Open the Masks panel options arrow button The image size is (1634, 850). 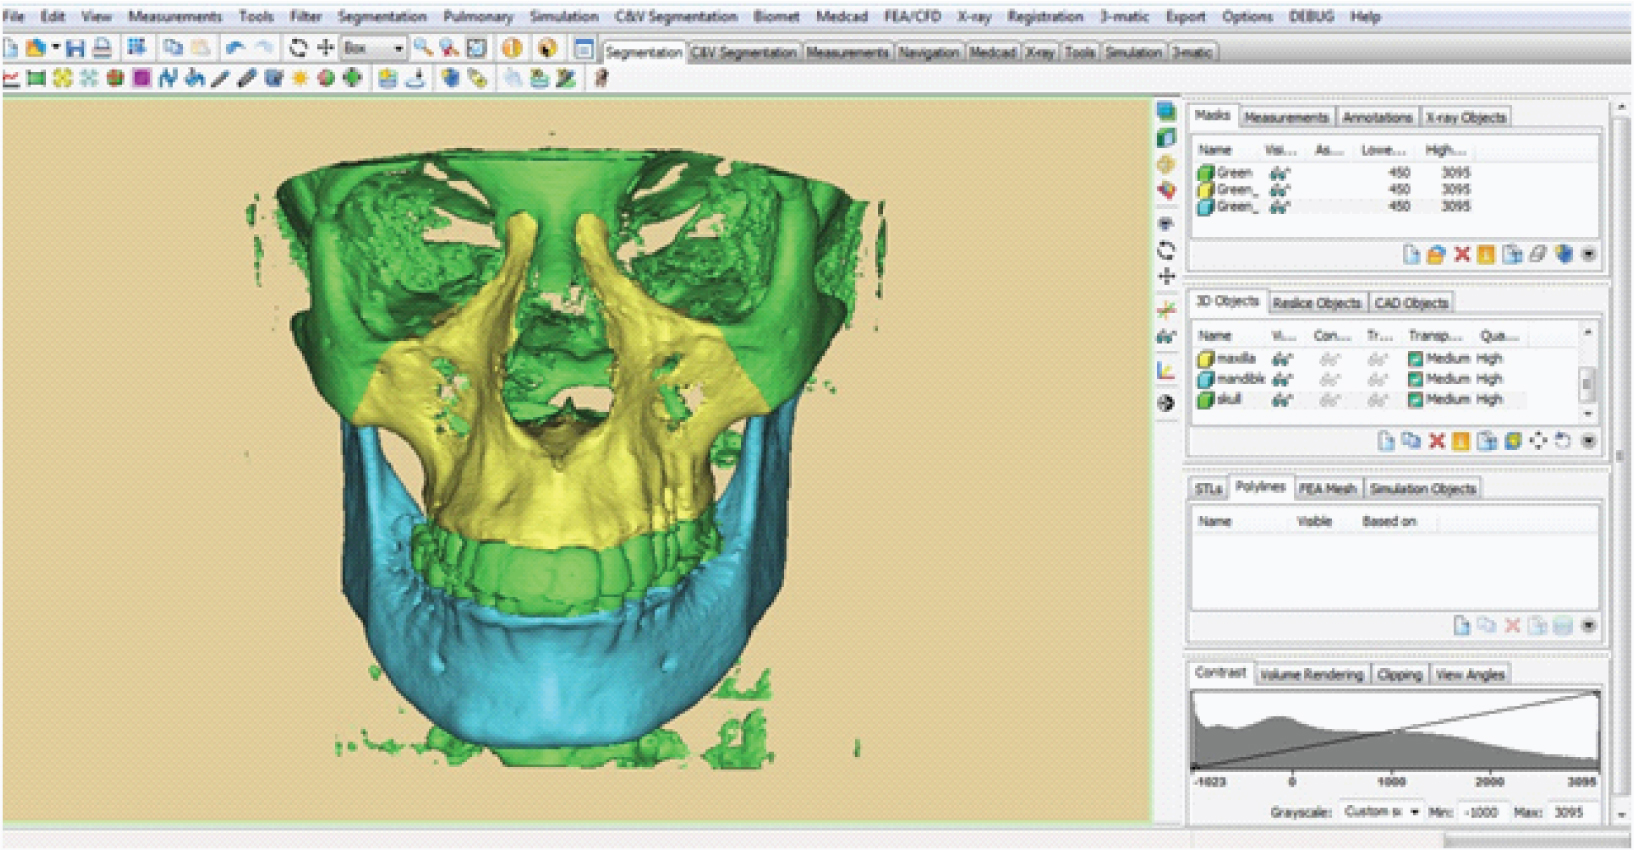[1588, 255]
